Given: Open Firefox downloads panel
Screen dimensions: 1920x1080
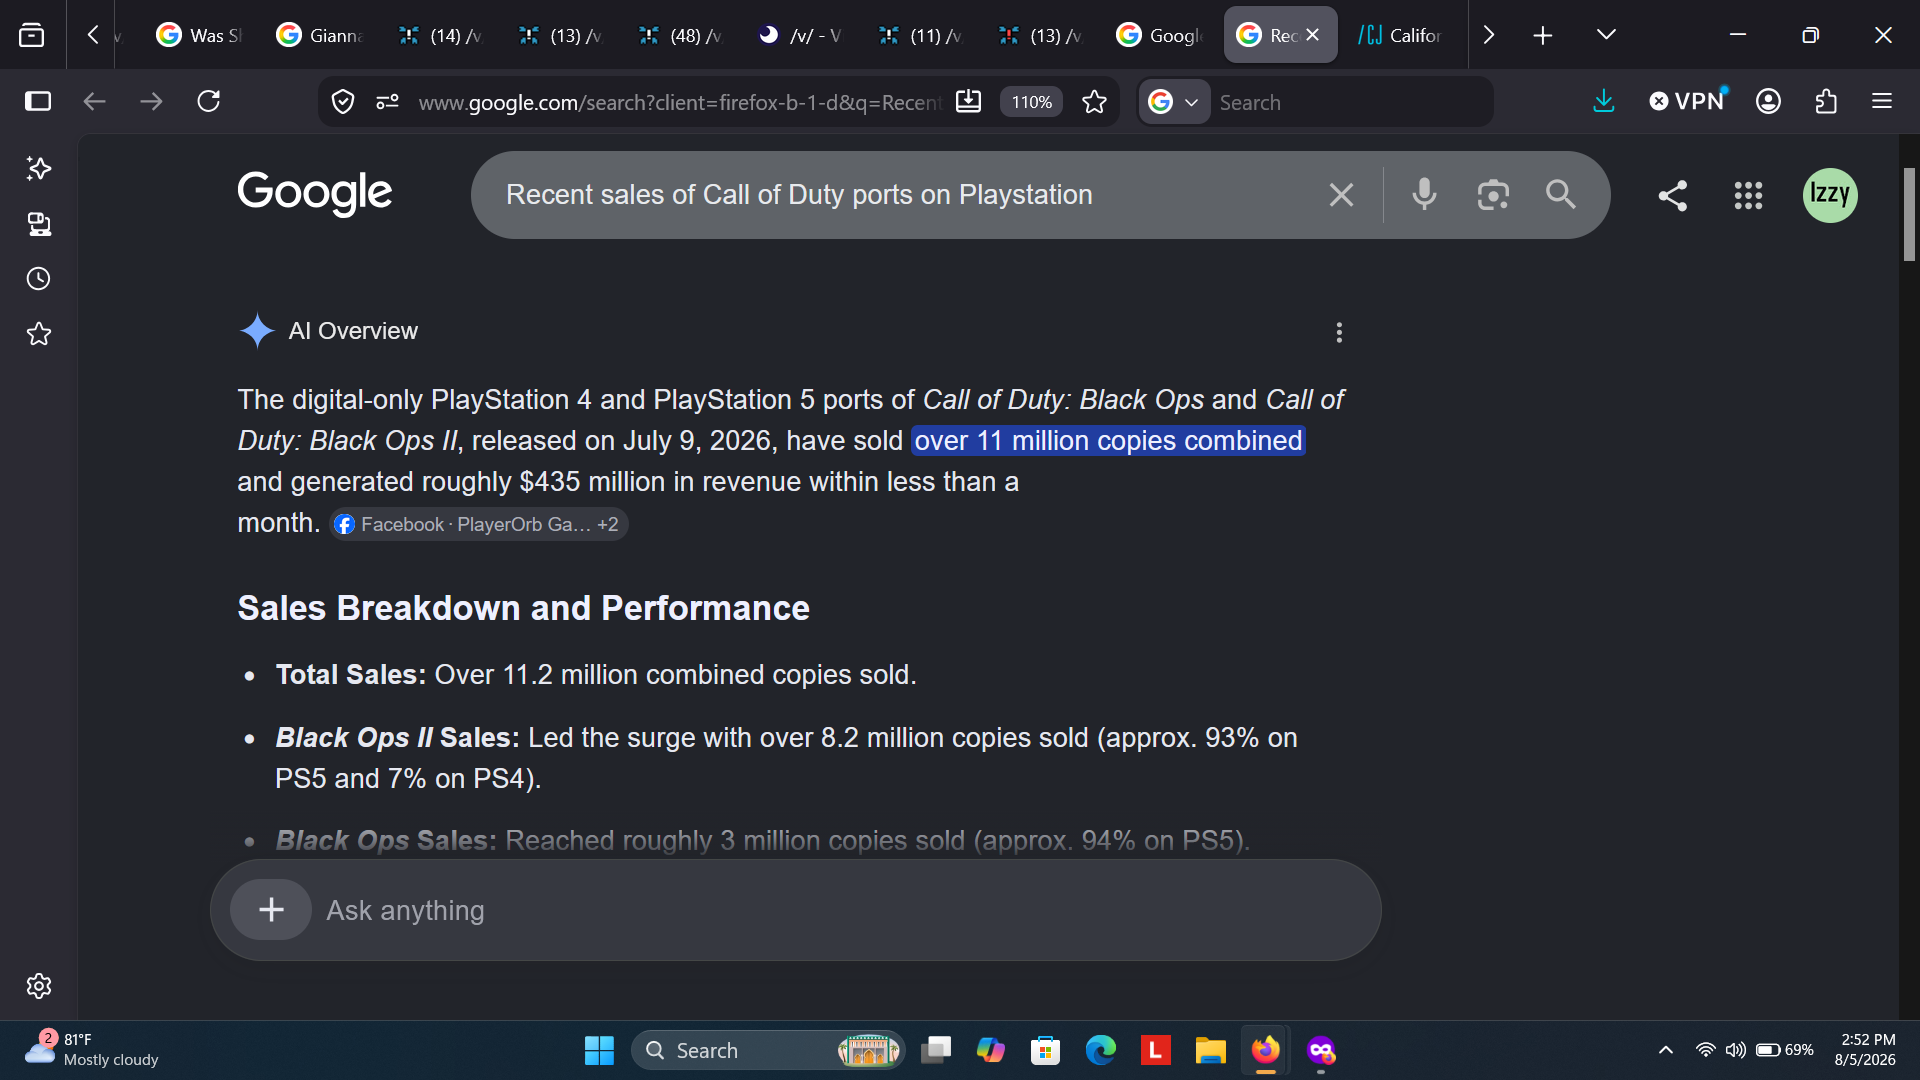Looking at the screenshot, I should click(x=1603, y=101).
